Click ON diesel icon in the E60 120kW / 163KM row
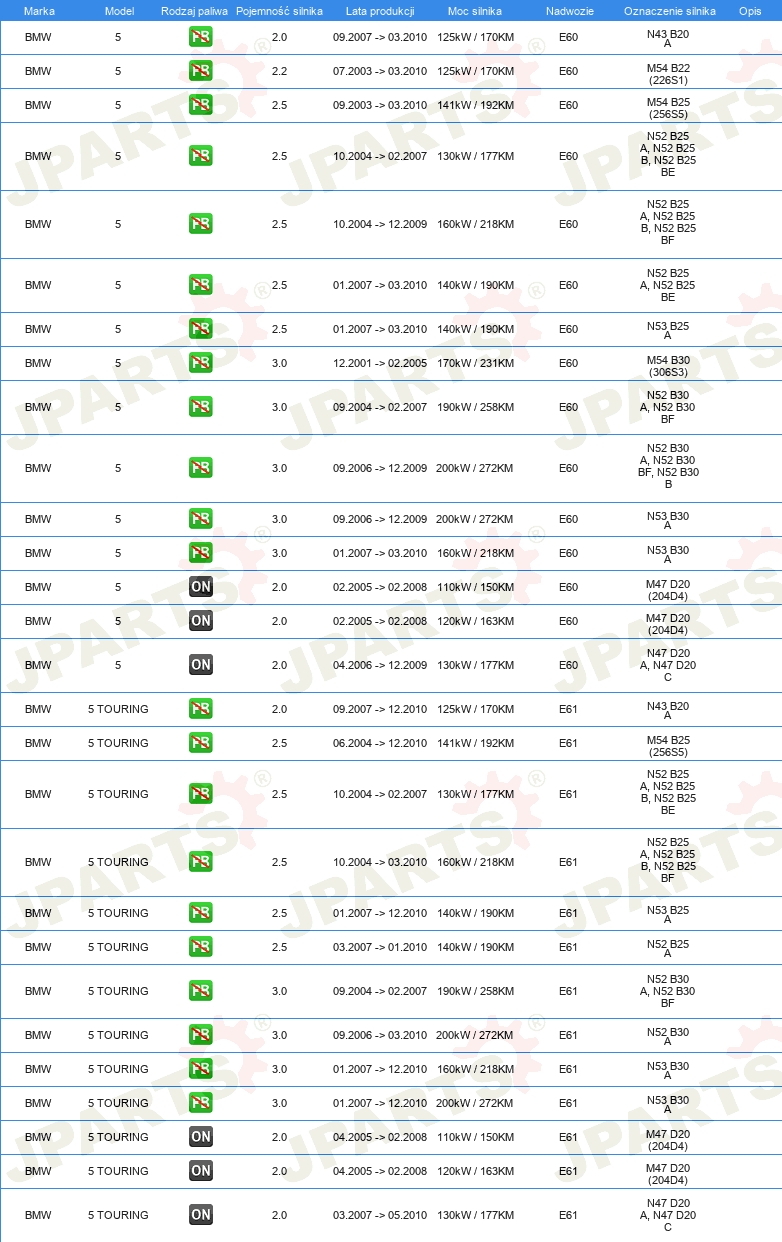Viewport: 782px width, 1242px height. (200, 621)
